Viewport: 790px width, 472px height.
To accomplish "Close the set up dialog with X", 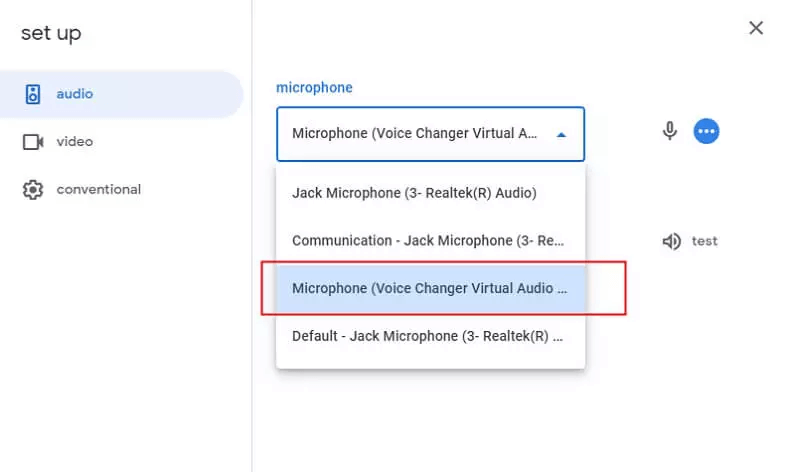I will click(x=756, y=28).
